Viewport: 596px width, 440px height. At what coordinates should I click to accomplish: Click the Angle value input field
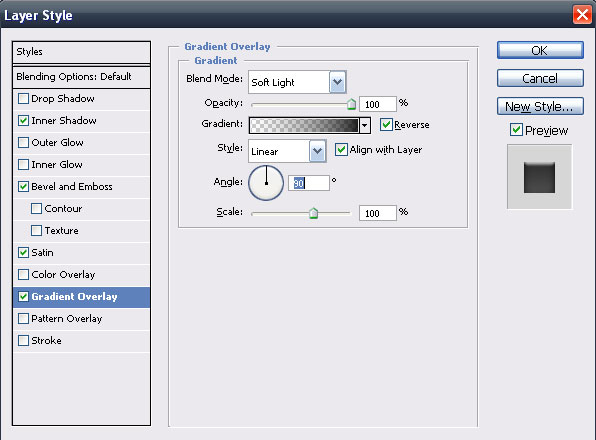pyautogui.click(x=309, y=183)
